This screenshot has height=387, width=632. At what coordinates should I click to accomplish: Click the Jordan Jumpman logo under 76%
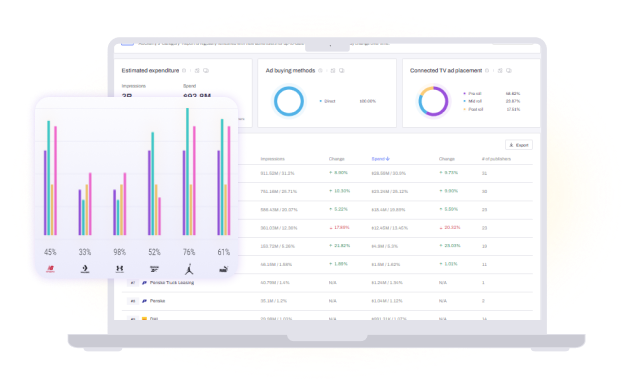click(189, 269)
